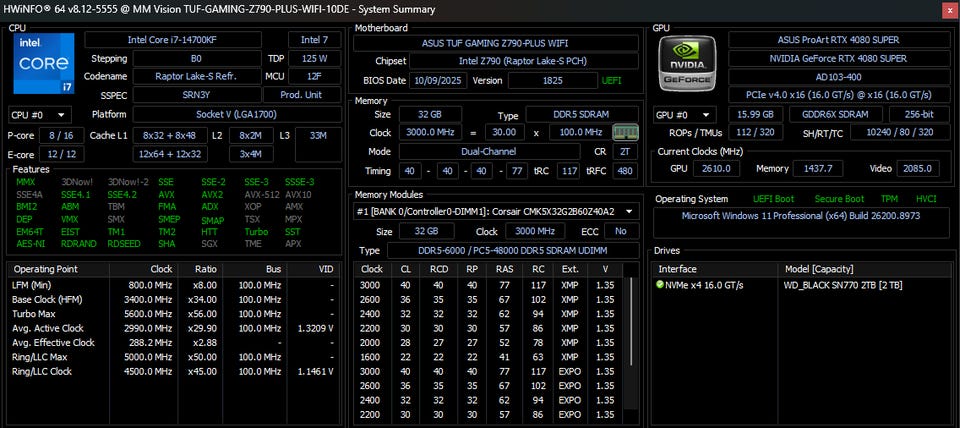
Task: Click the BIOS Date 10/09/2025 field
Action: pos(438,81)
